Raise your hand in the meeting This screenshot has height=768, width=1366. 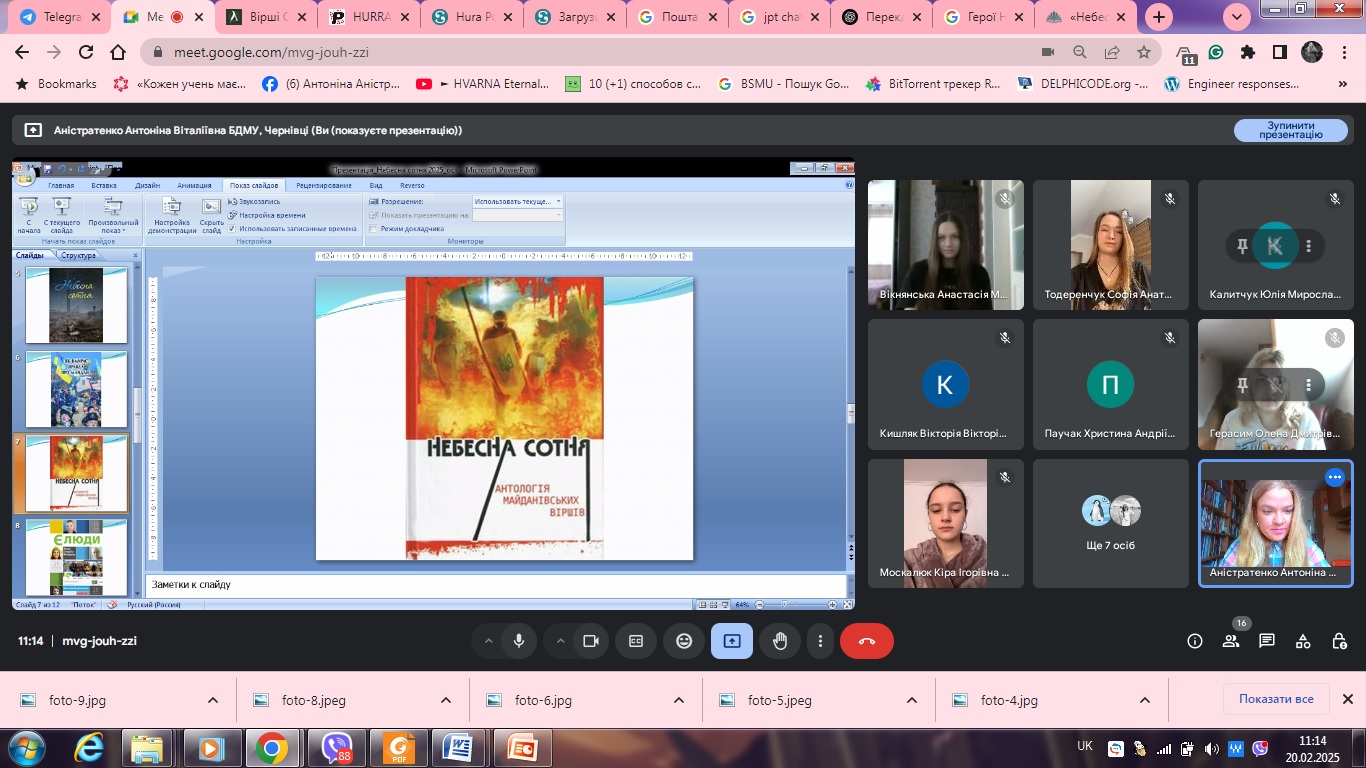pos(780,641)
